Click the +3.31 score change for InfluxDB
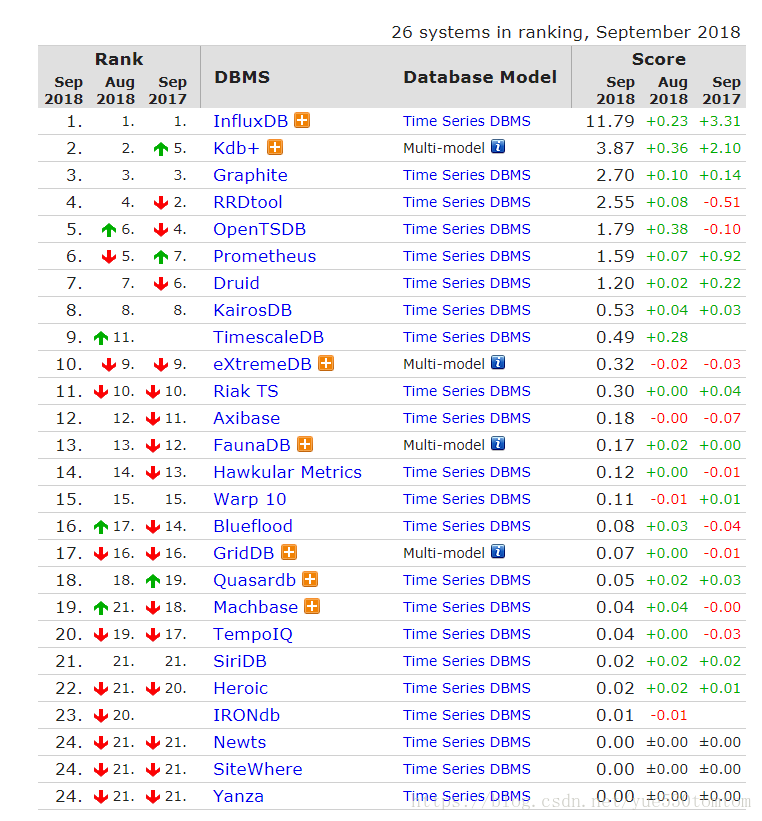The width and height of the screenshot is (762, 821). click(x=720, y=121)
